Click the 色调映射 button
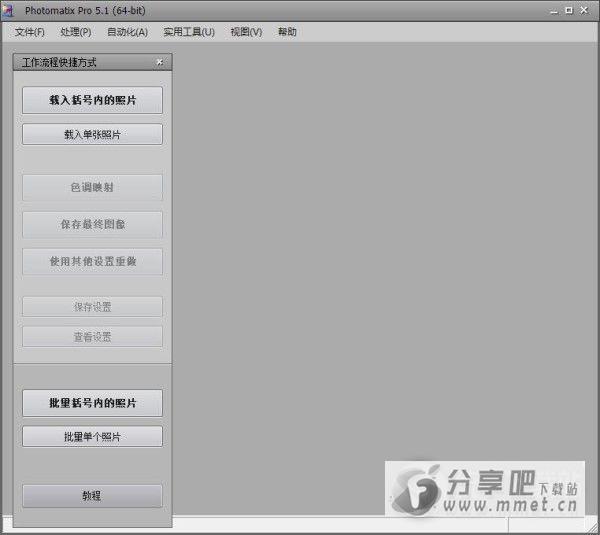Viewport: 600px width, 535px height. [92, 188]
